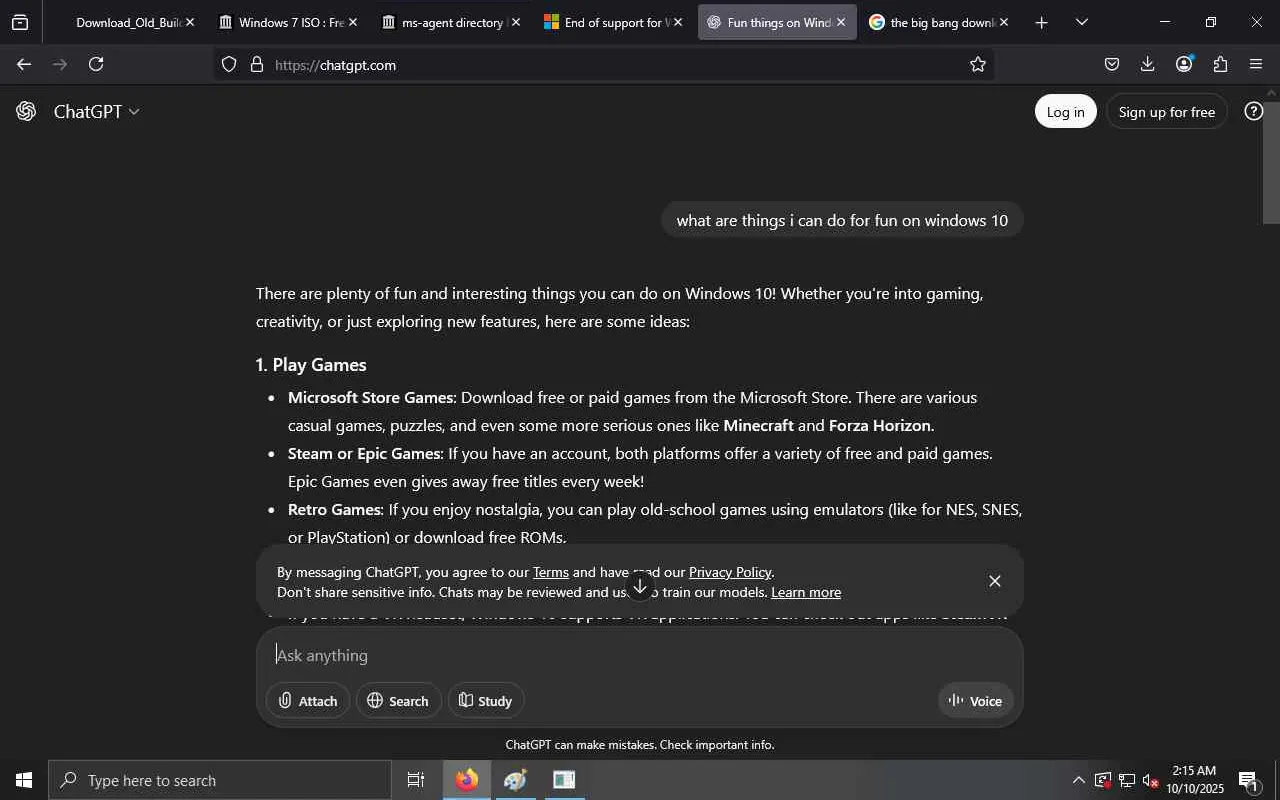Open the taskbar clock and date
Viewport: 1280px width, 800px height.
pyautogui.click(x=1194, y=780)
